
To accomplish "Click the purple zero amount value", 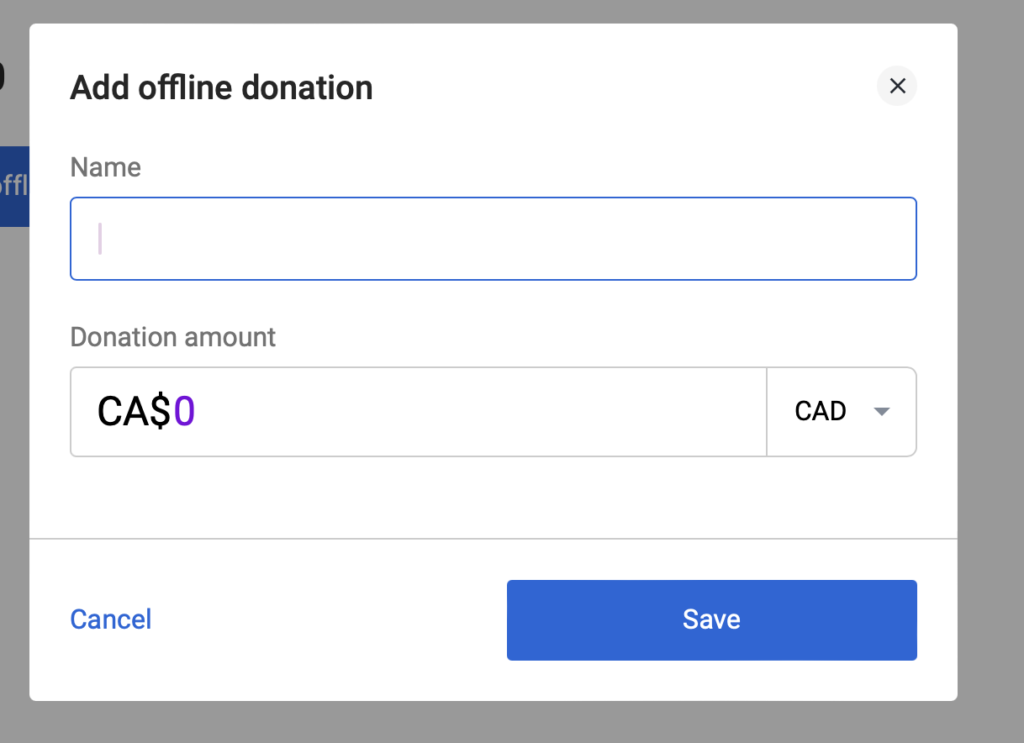I will [184, 412].
